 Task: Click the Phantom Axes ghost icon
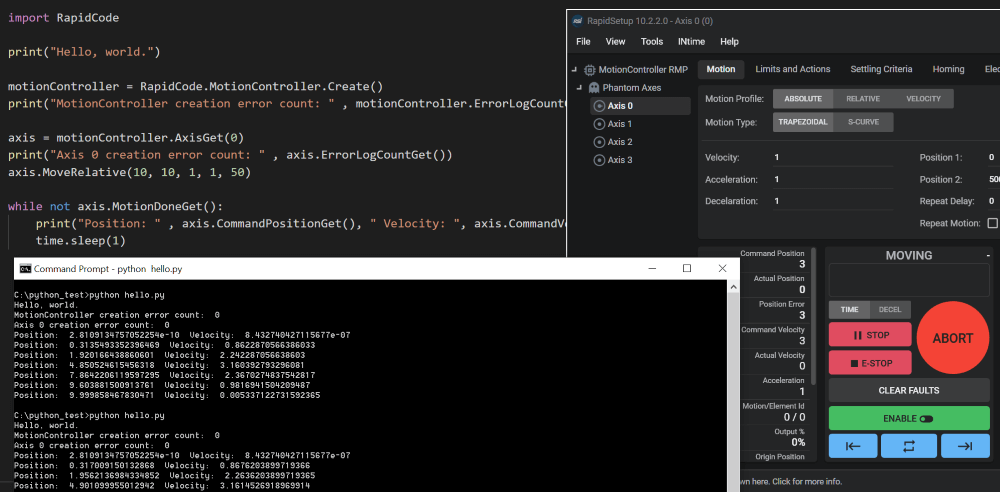pyautogui.click(x=594, y=87)
